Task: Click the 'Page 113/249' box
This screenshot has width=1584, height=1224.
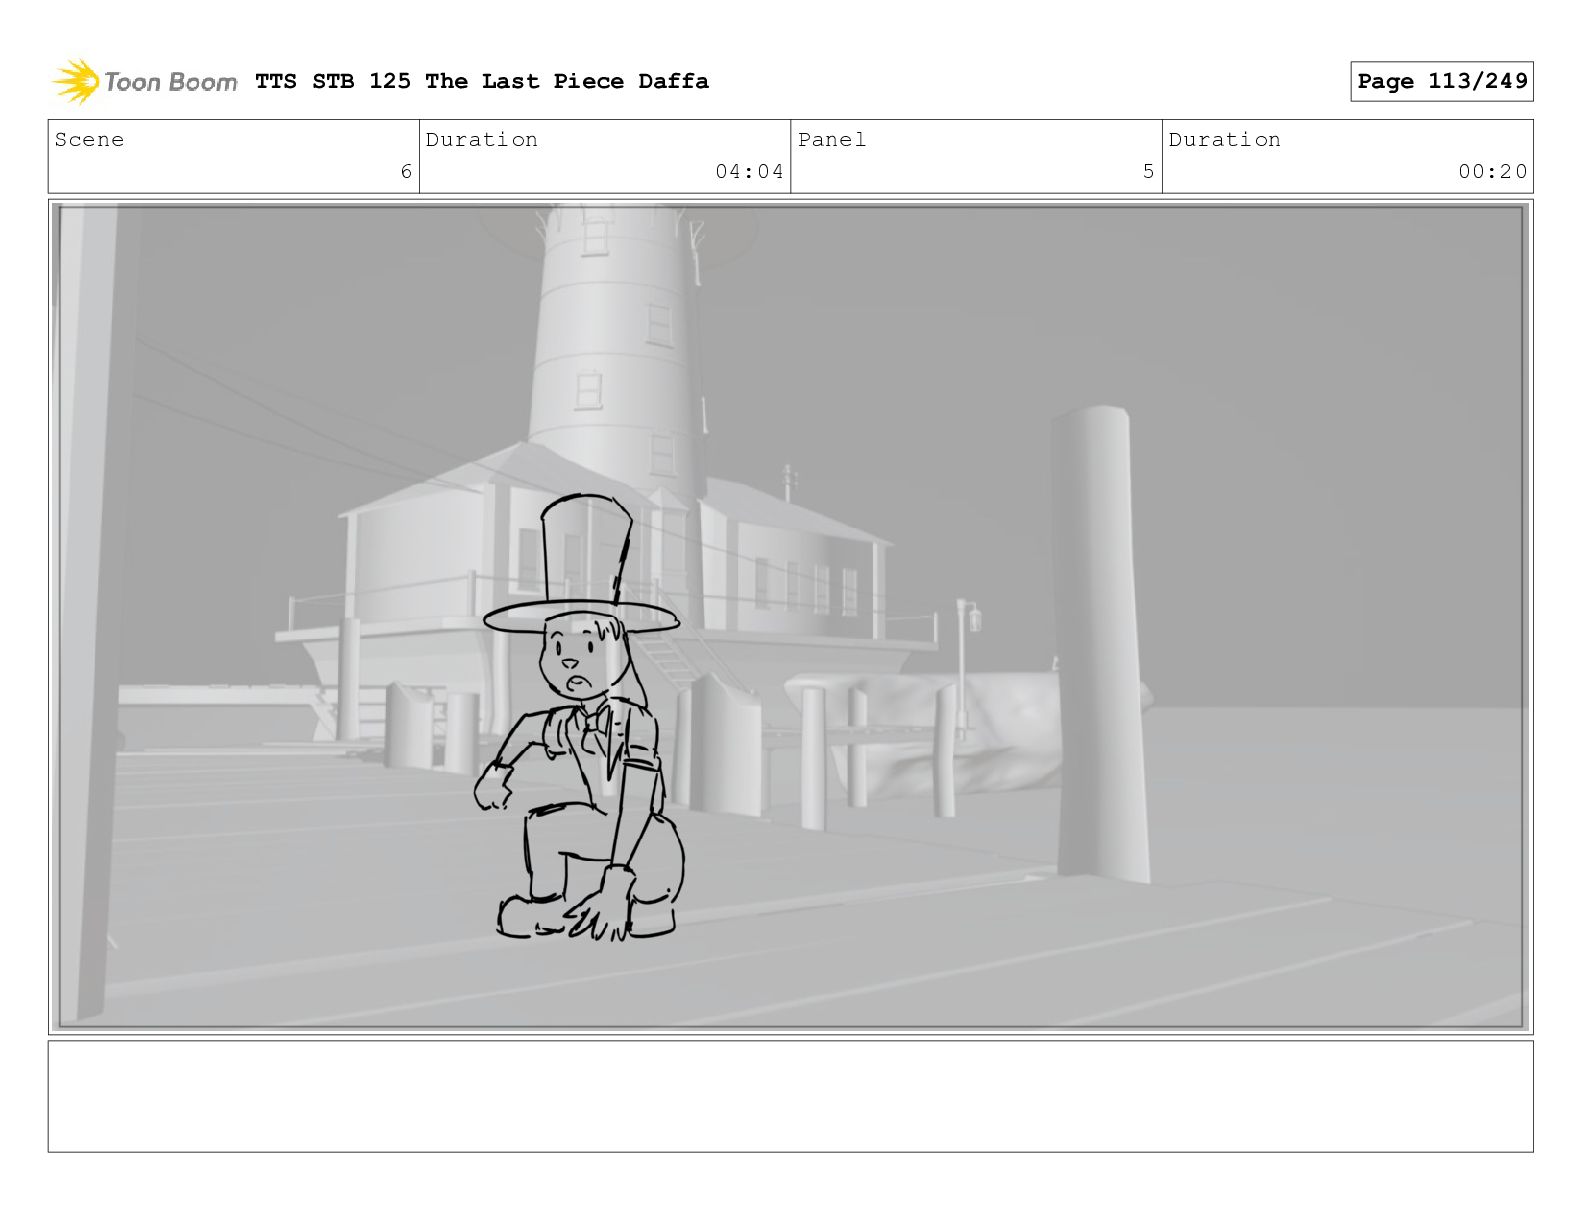Action: (1442, 81)
